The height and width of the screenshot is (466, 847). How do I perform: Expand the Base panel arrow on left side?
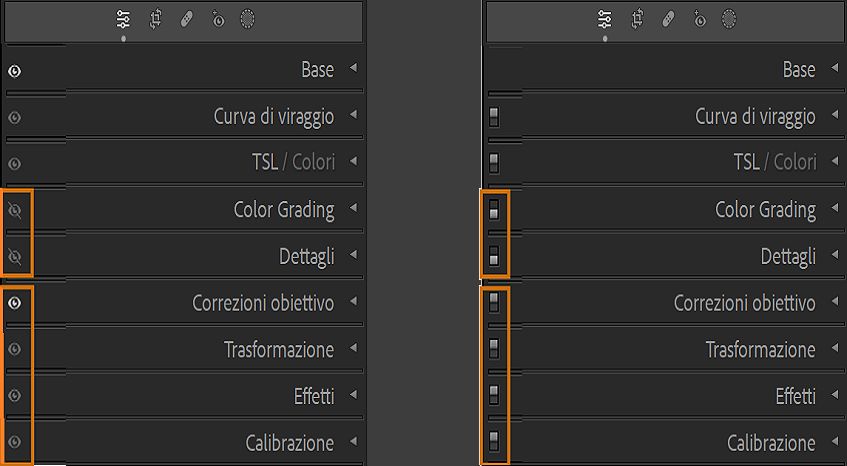pyautogui.click(x=353, y=69)
